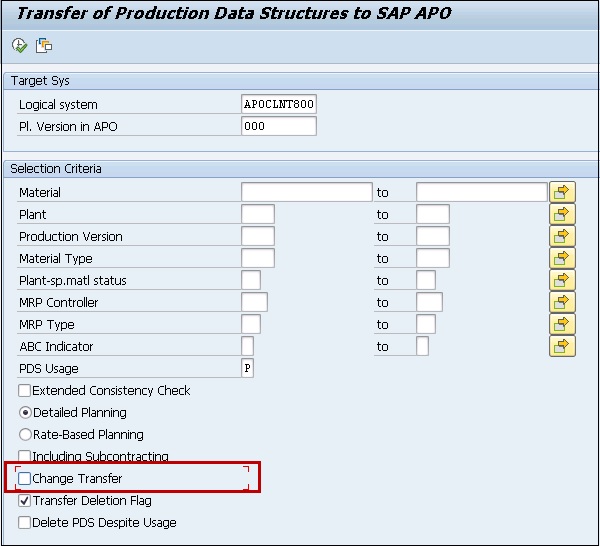
Task: Select Rate-Based Planning radio button
Action: coord(25,435)
